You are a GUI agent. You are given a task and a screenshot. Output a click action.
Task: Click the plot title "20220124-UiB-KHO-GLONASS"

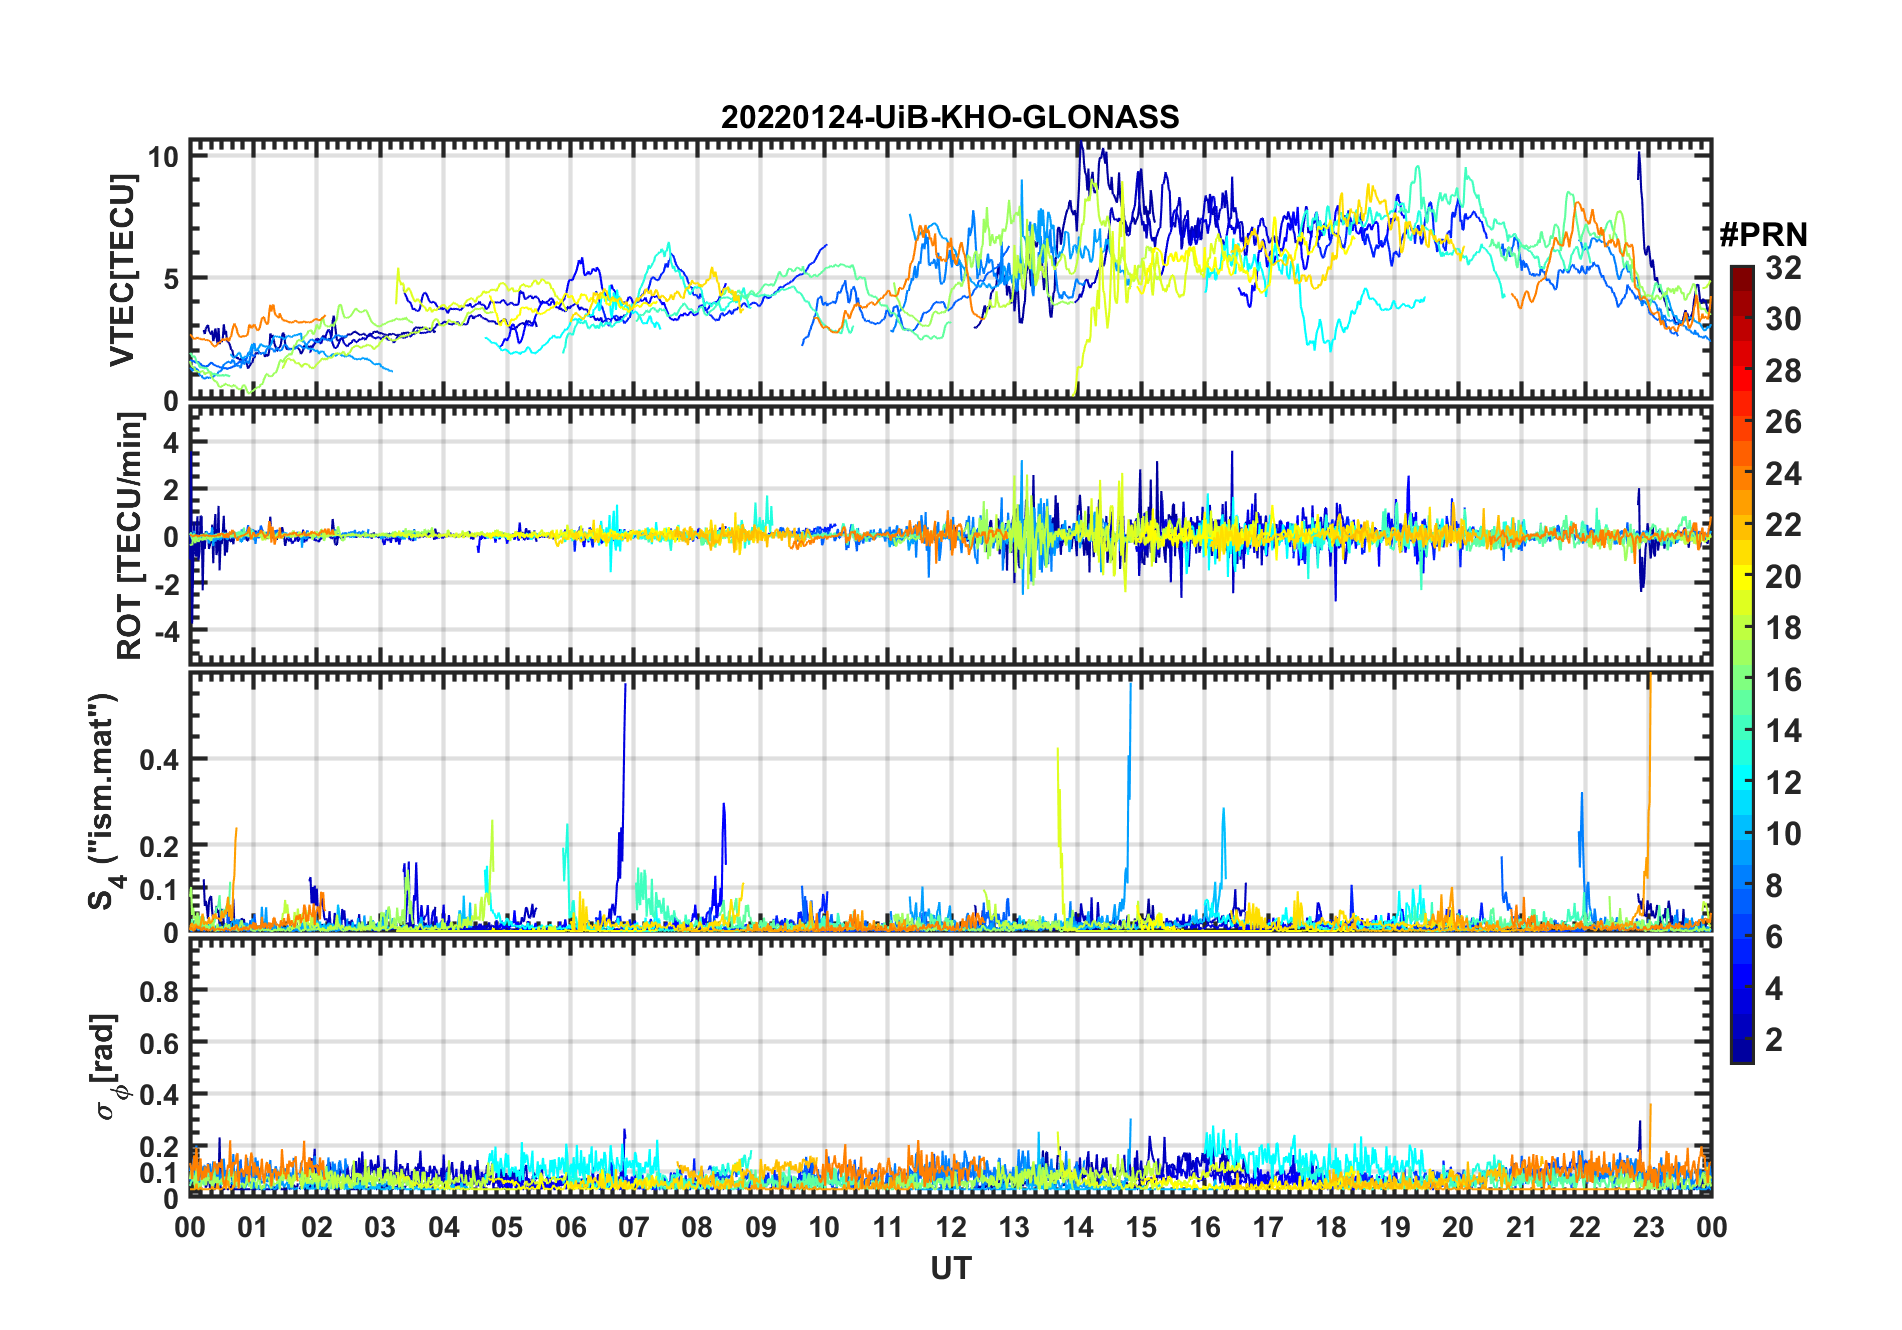coord(950,118)
